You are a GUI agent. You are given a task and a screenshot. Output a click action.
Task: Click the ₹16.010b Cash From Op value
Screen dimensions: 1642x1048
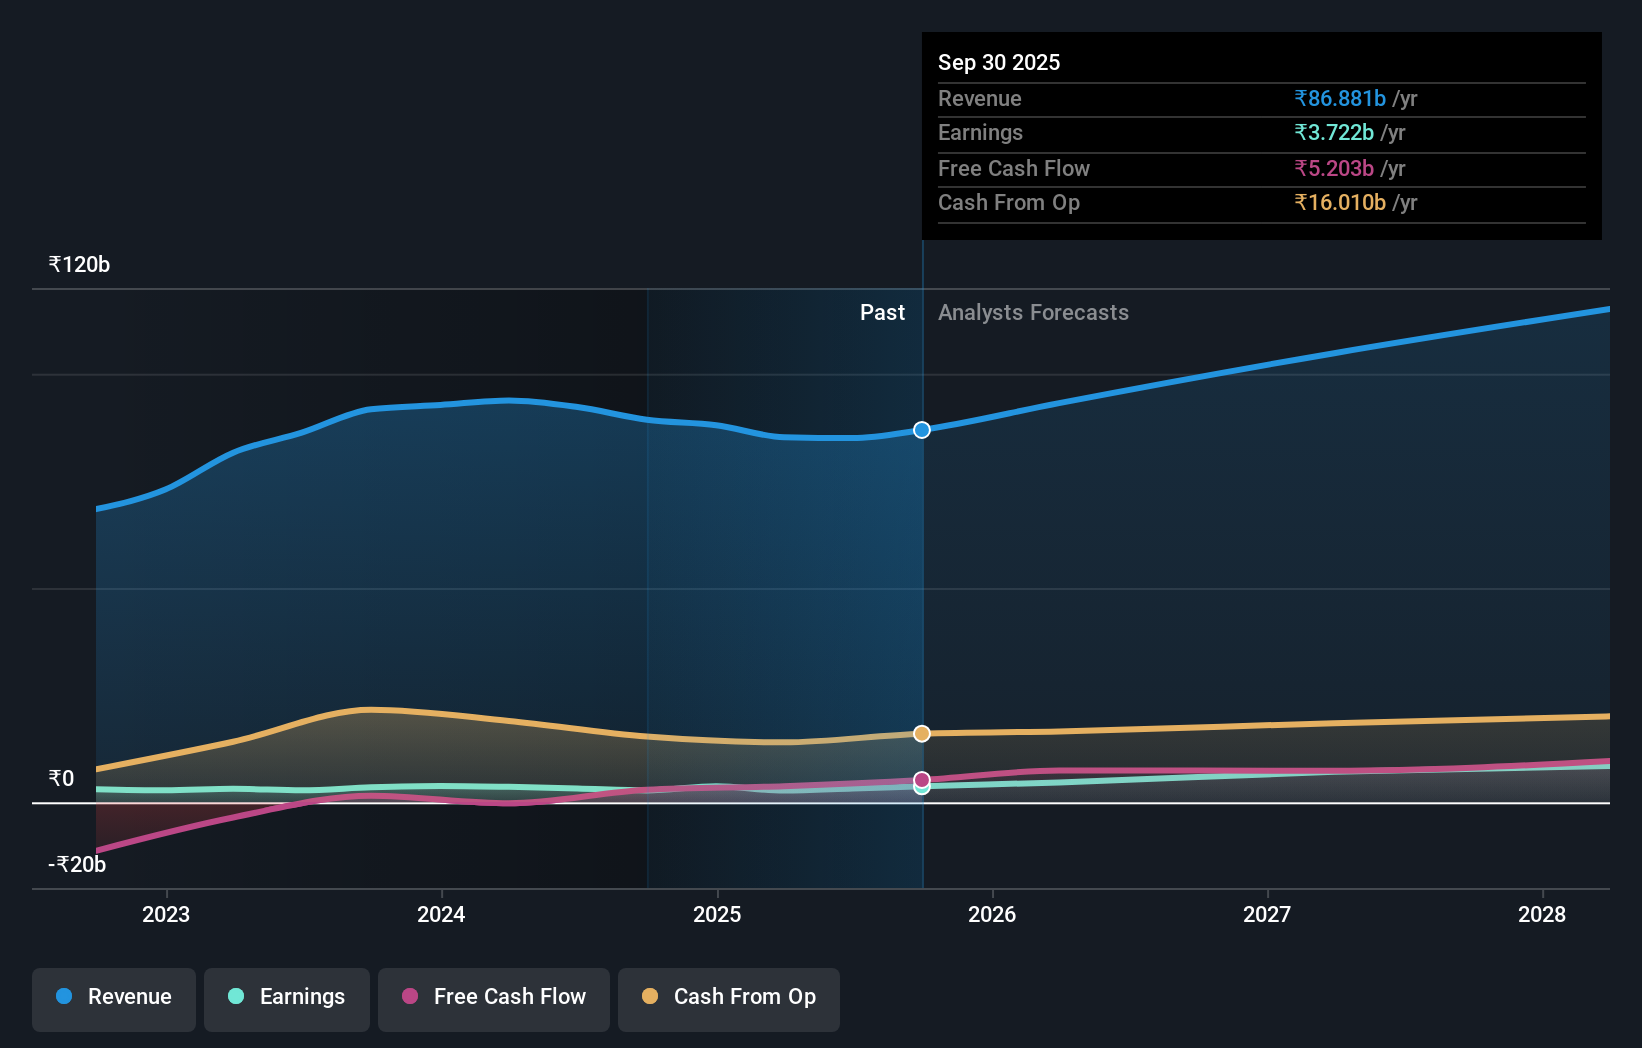(x=1338, y=203)
